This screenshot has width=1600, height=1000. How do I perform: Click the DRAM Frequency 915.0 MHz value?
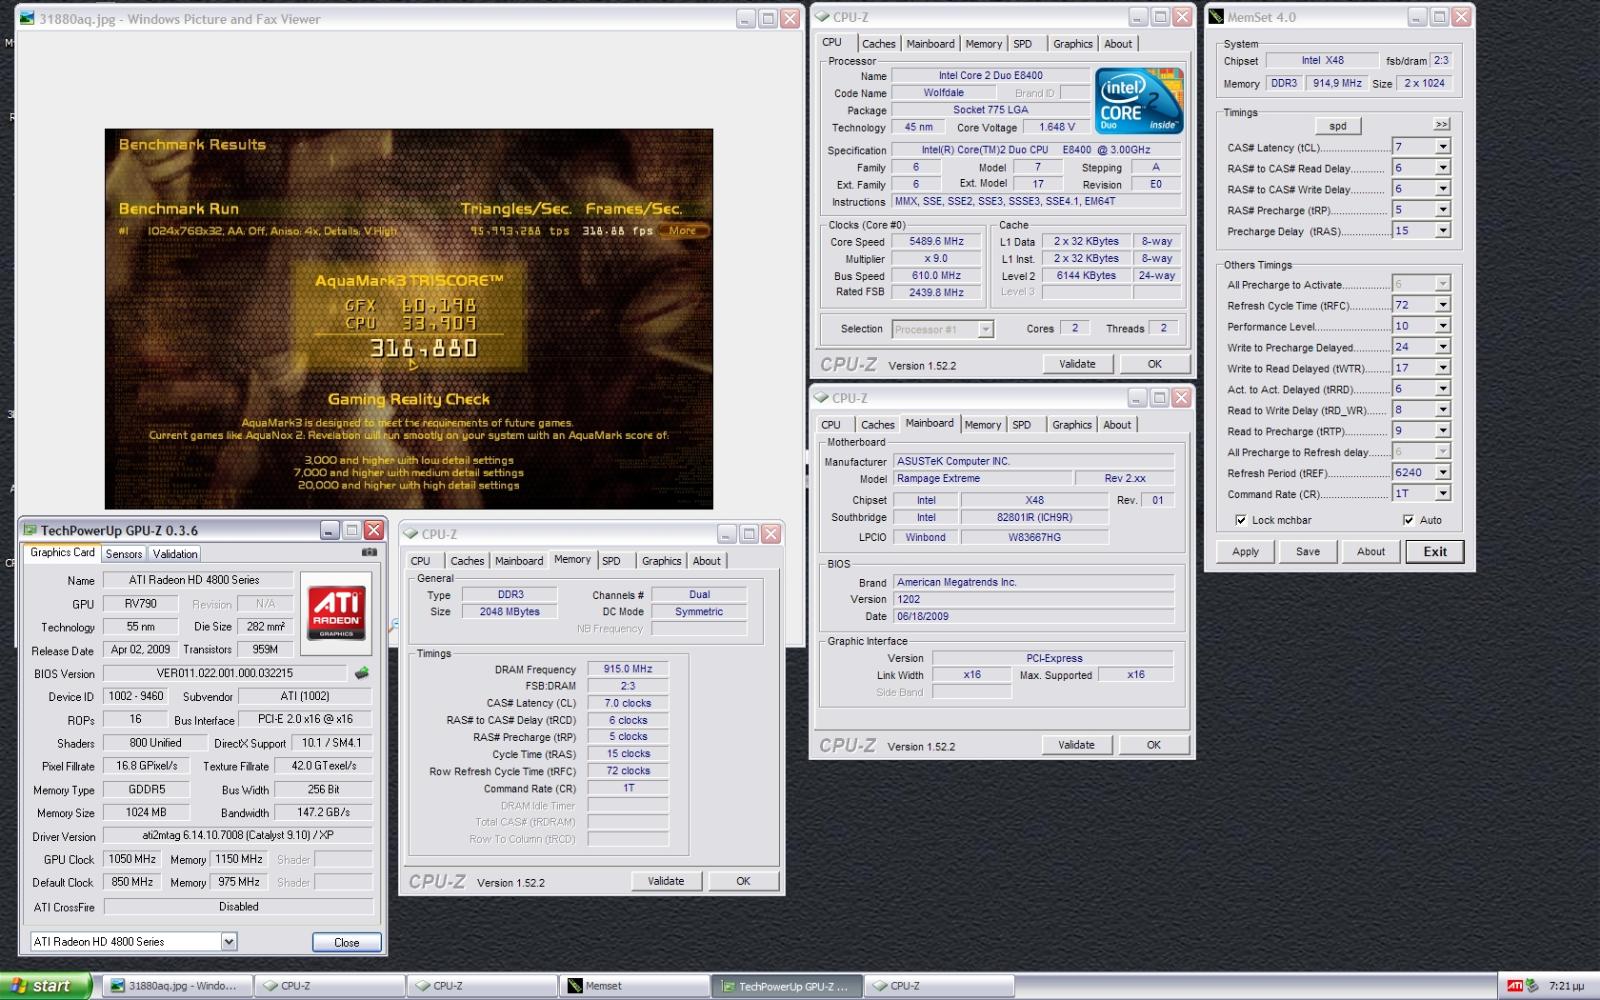tap(628, 669)
